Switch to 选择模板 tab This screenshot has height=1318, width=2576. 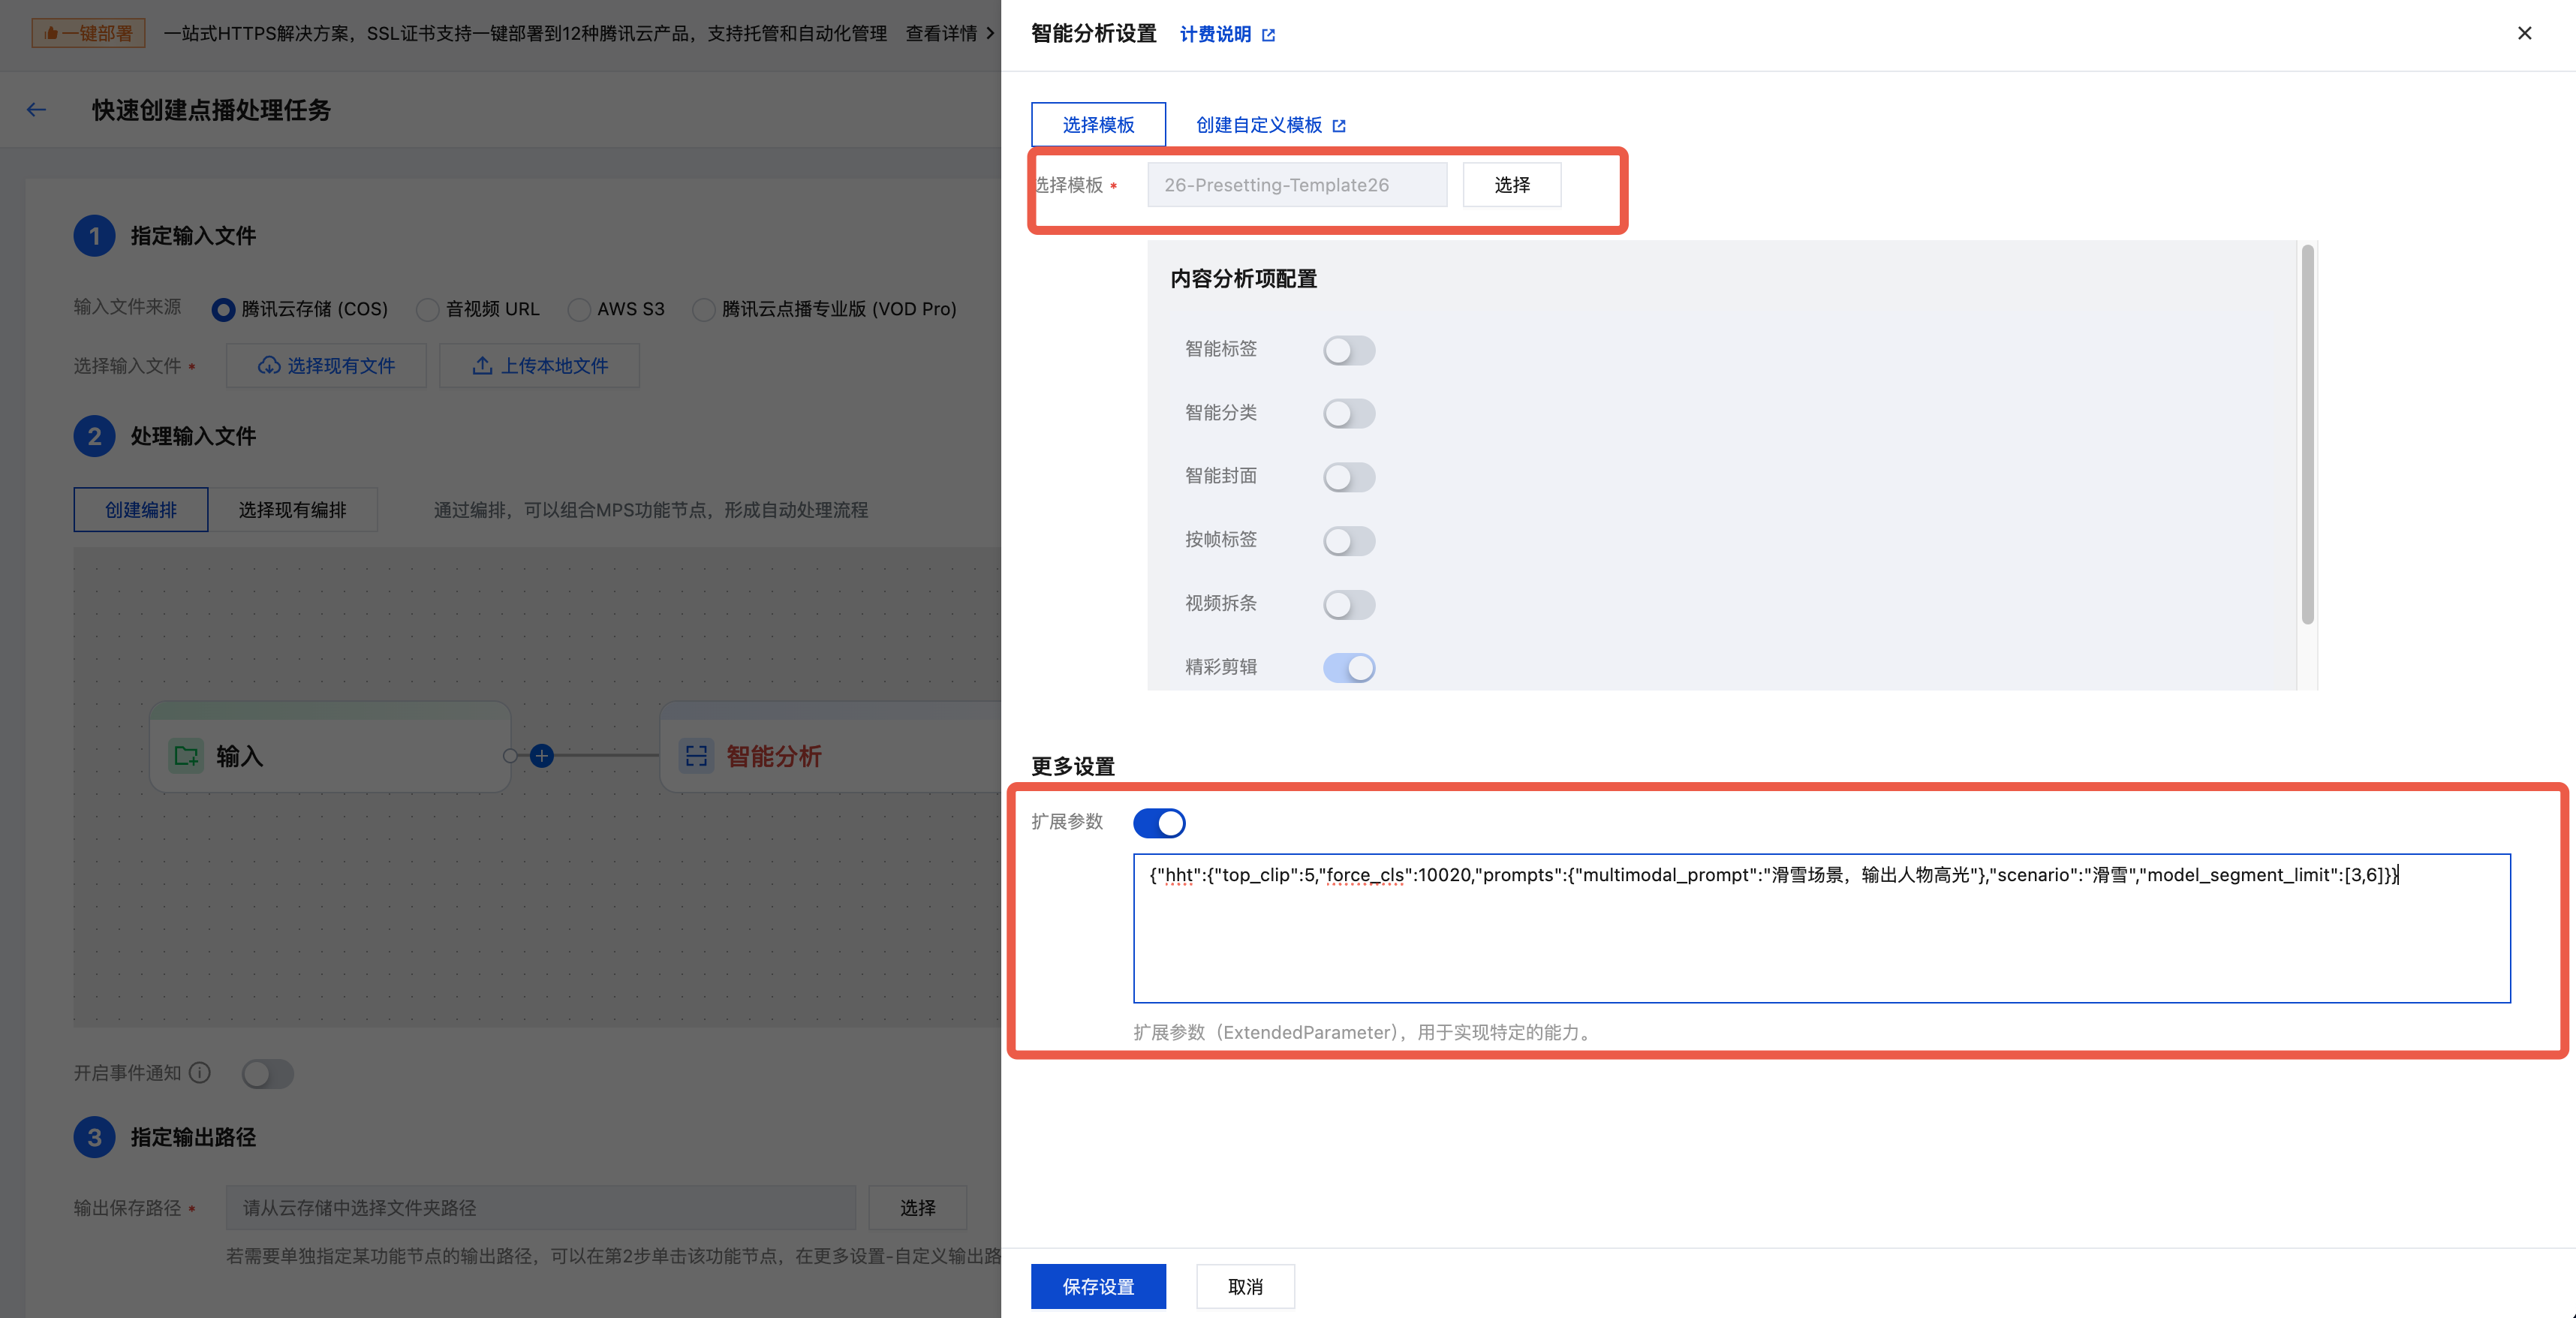pos(1097,125)
